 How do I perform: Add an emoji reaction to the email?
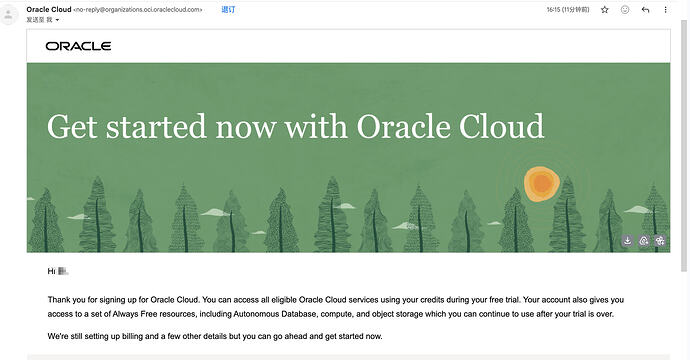pos(625,10)
